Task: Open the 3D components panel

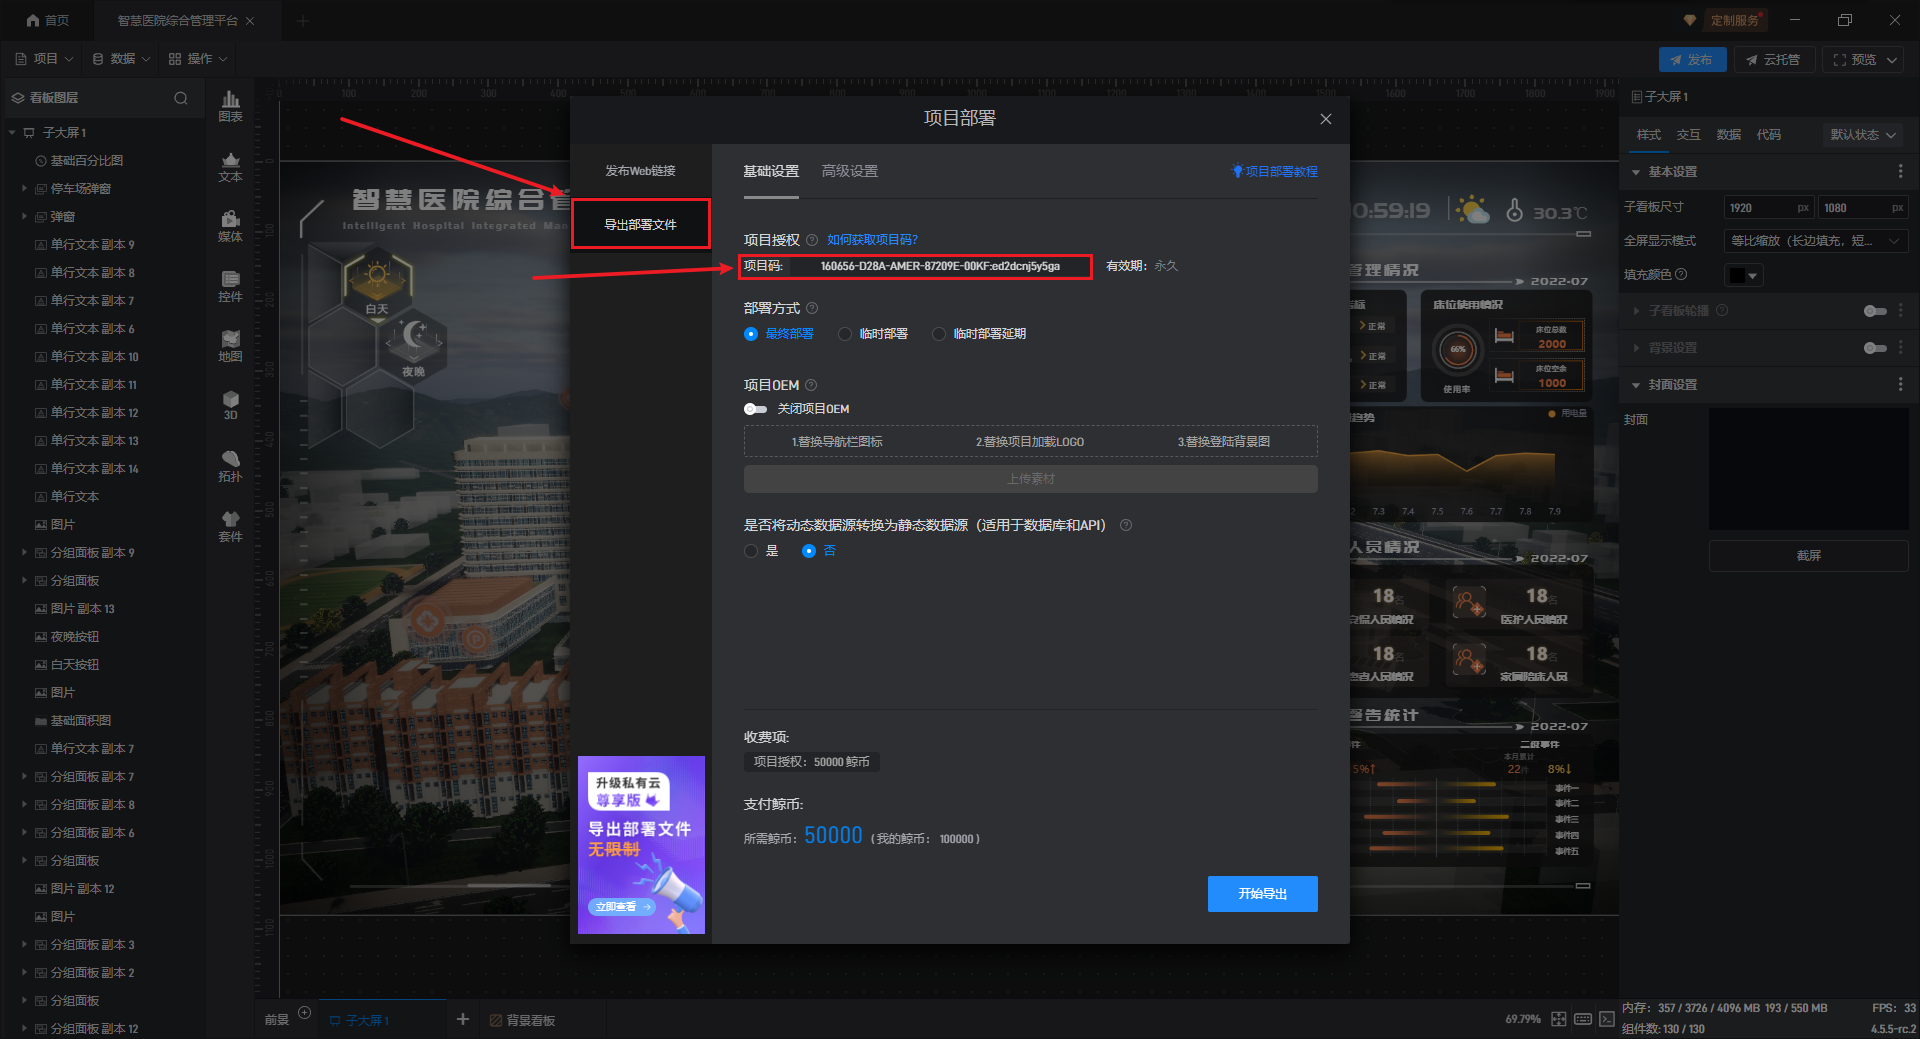Action: click(x=230, y=405)
